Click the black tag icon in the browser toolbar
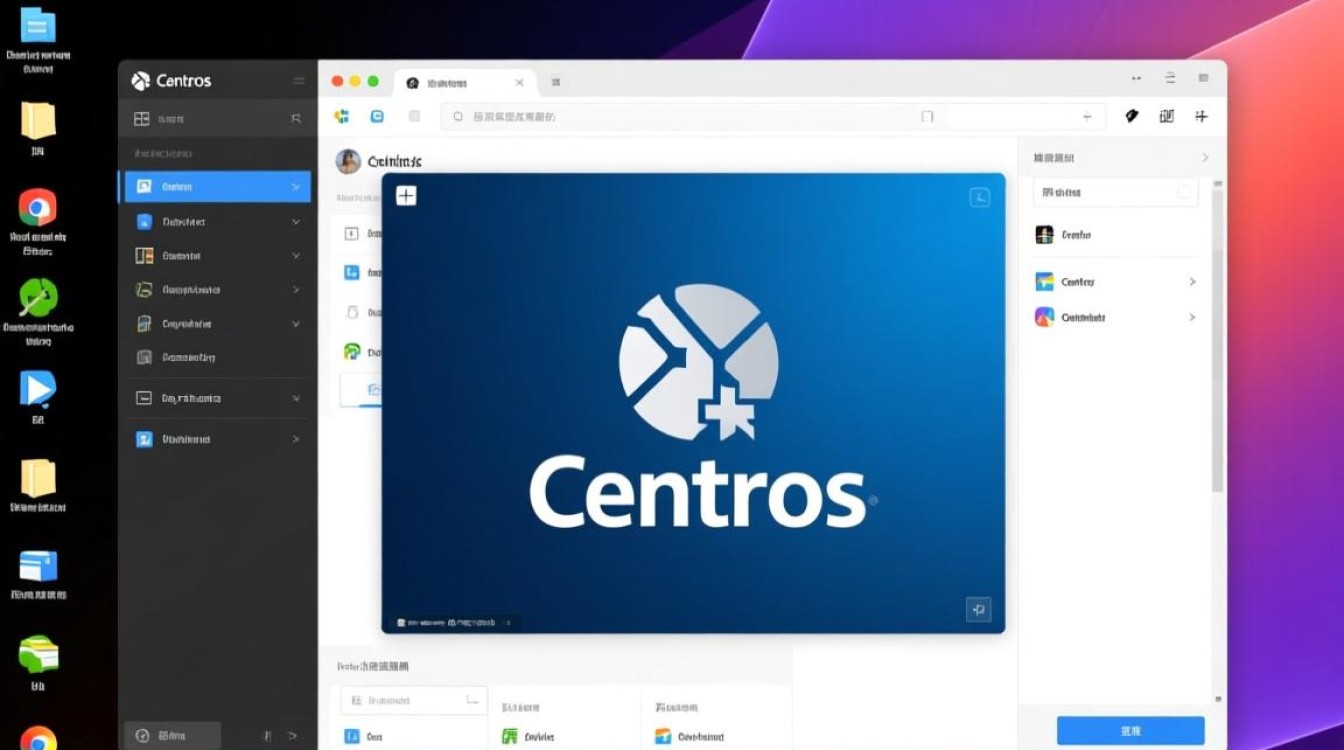The height and width of the screenshot is (750, 1344). tap(1132, 116)
